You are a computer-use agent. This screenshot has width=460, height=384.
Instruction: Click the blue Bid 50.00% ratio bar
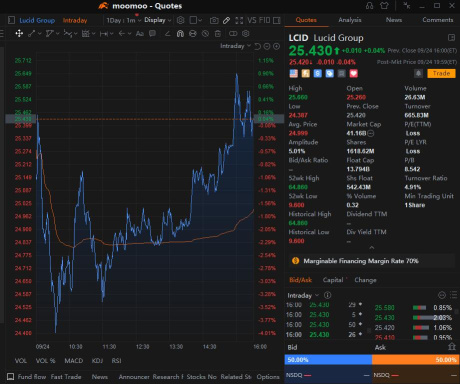click(x=328, y=360)
